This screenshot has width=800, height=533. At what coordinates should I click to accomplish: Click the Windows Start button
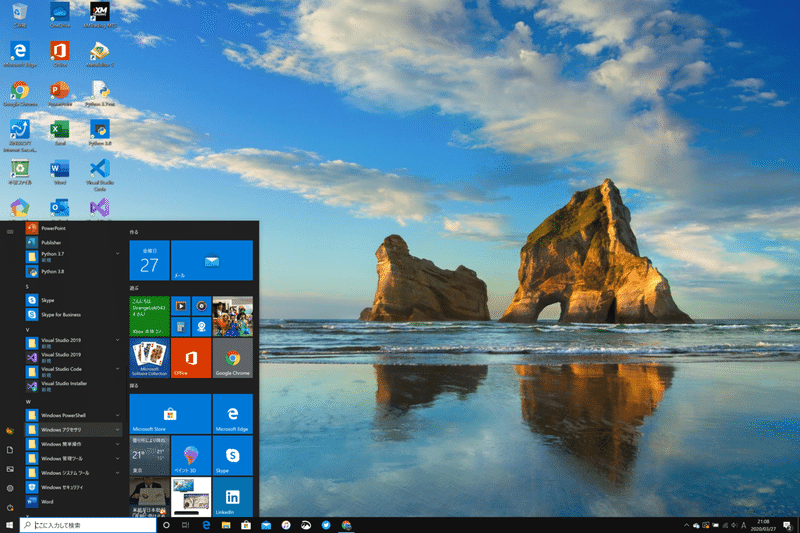[x=9, y=525]
